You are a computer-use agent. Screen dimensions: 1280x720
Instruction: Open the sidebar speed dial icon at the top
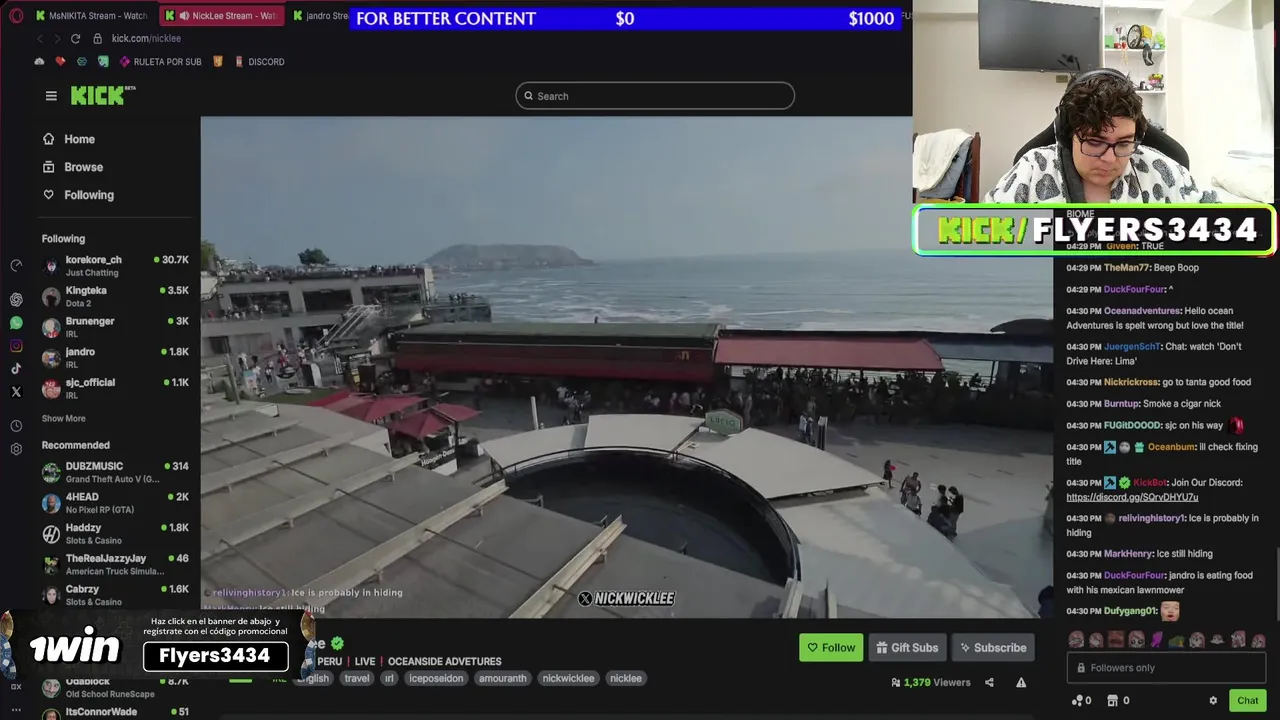pos(16,265)
